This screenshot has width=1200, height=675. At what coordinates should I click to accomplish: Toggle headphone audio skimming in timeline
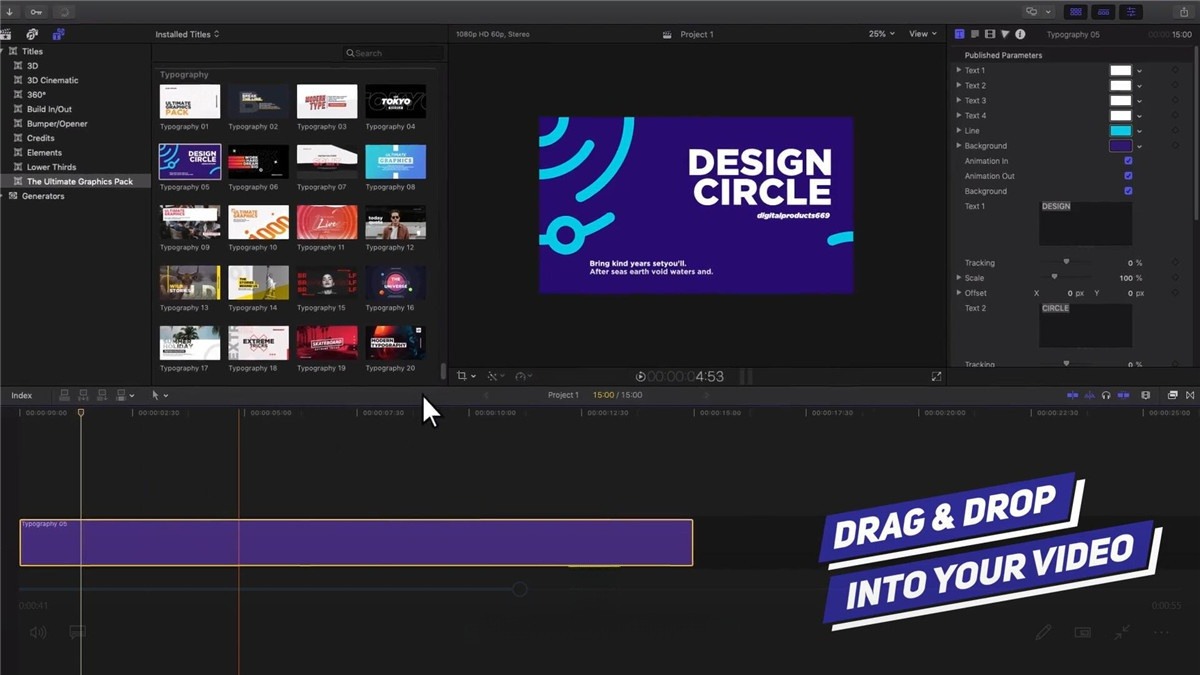coord(1106,395)
